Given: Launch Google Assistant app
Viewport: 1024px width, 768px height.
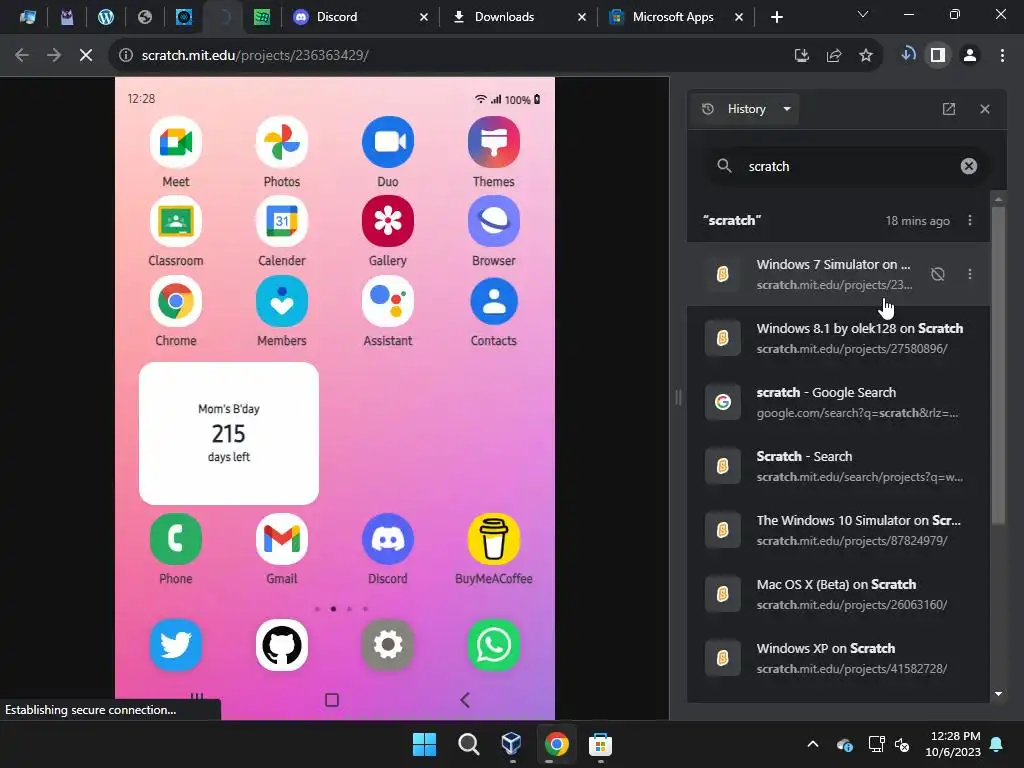Looking at the screenshot, I should 388,301.
